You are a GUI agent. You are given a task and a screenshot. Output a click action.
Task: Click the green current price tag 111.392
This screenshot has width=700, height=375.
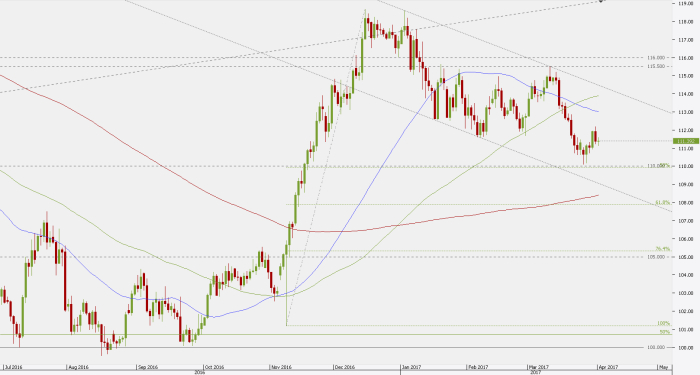(686, 141)
